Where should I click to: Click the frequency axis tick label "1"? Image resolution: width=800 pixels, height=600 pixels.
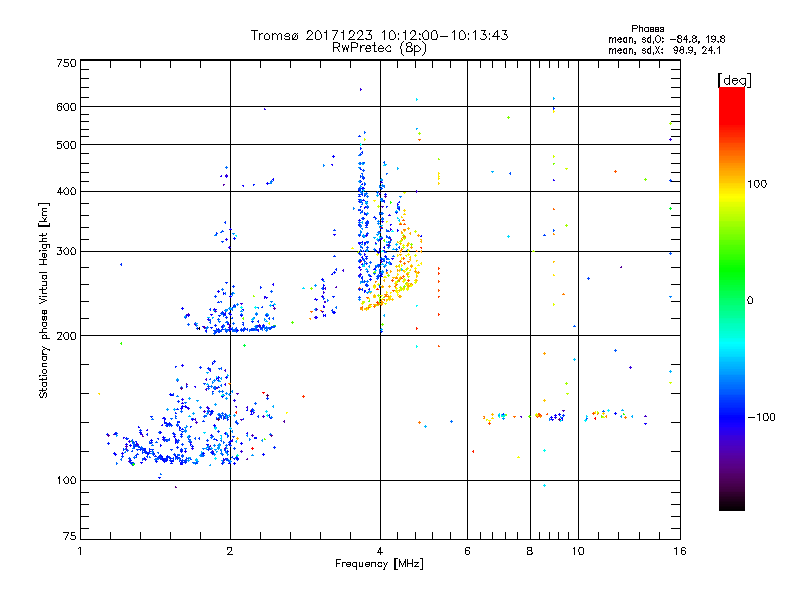(80, 551)
